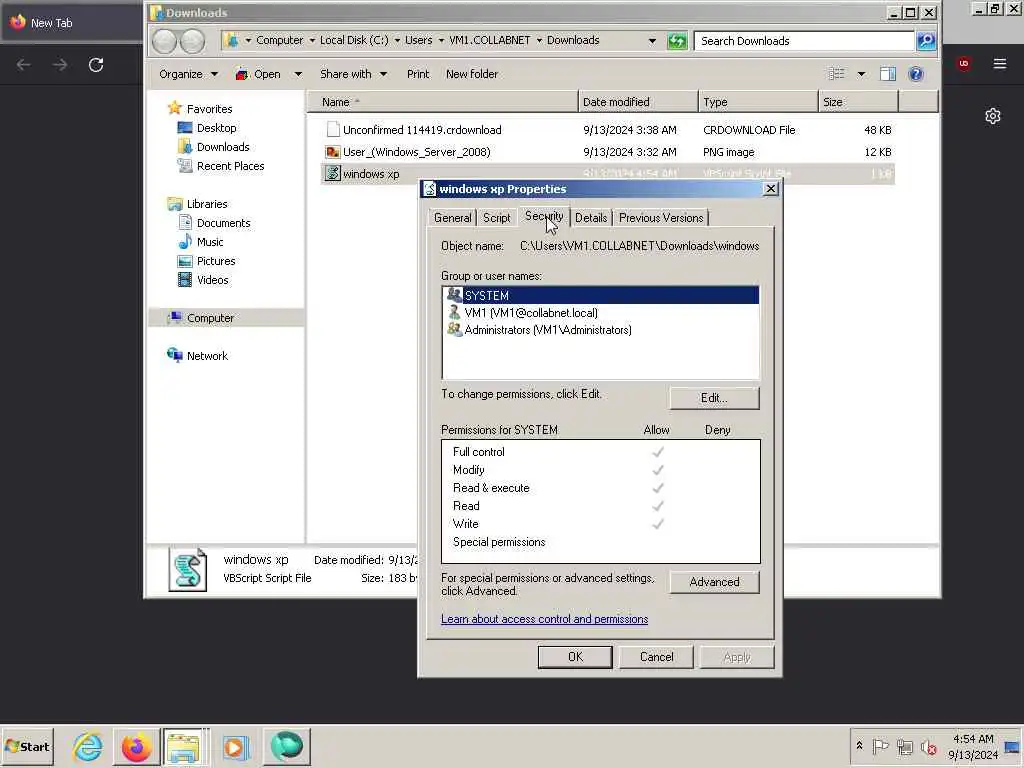Click the Edit... permissions button
The width and height of the screenshot is (1024, 768).
click(x=714, y=398)
